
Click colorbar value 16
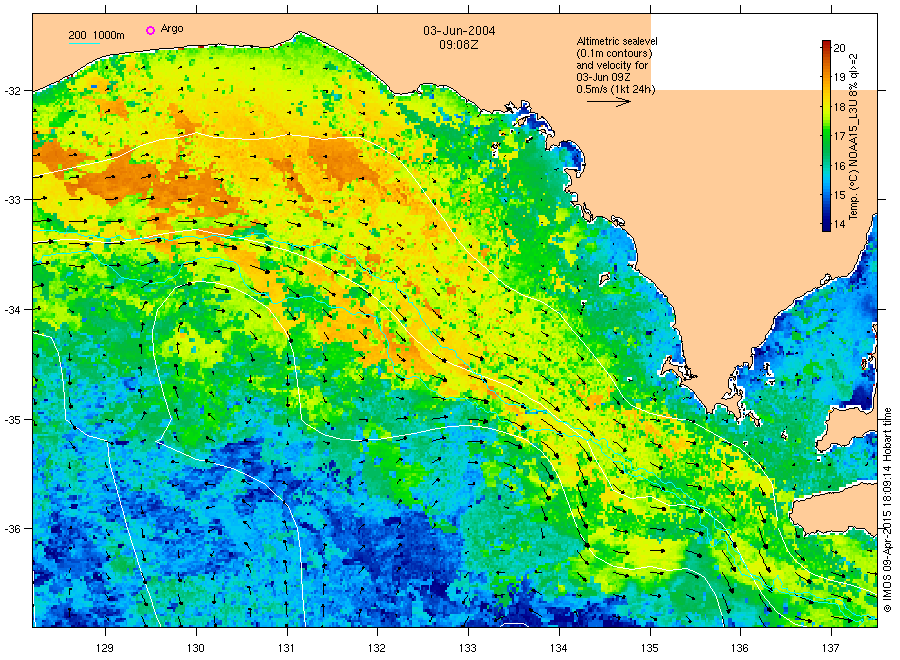coord(839,166)
